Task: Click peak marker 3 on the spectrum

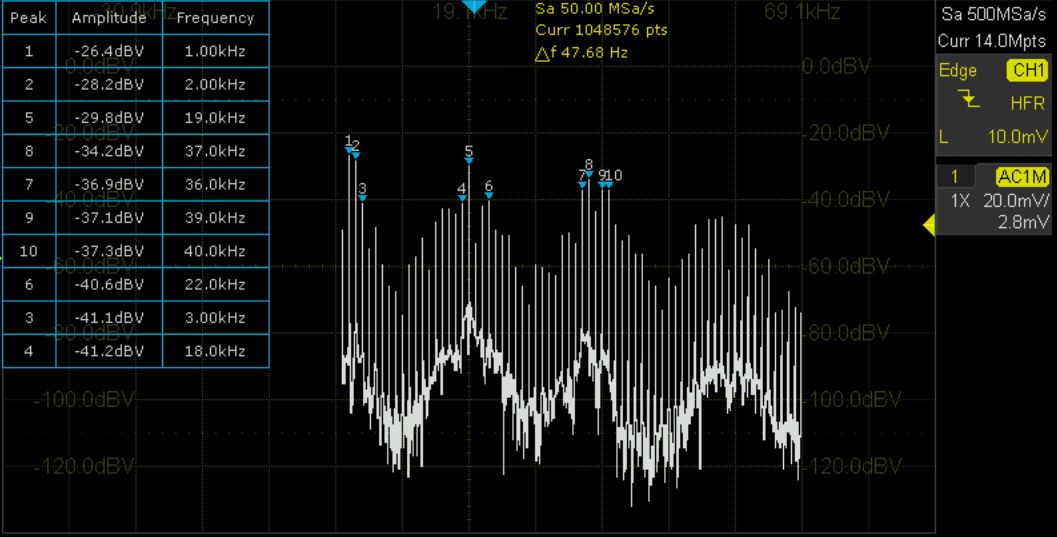Action: (x=362, y=196)
